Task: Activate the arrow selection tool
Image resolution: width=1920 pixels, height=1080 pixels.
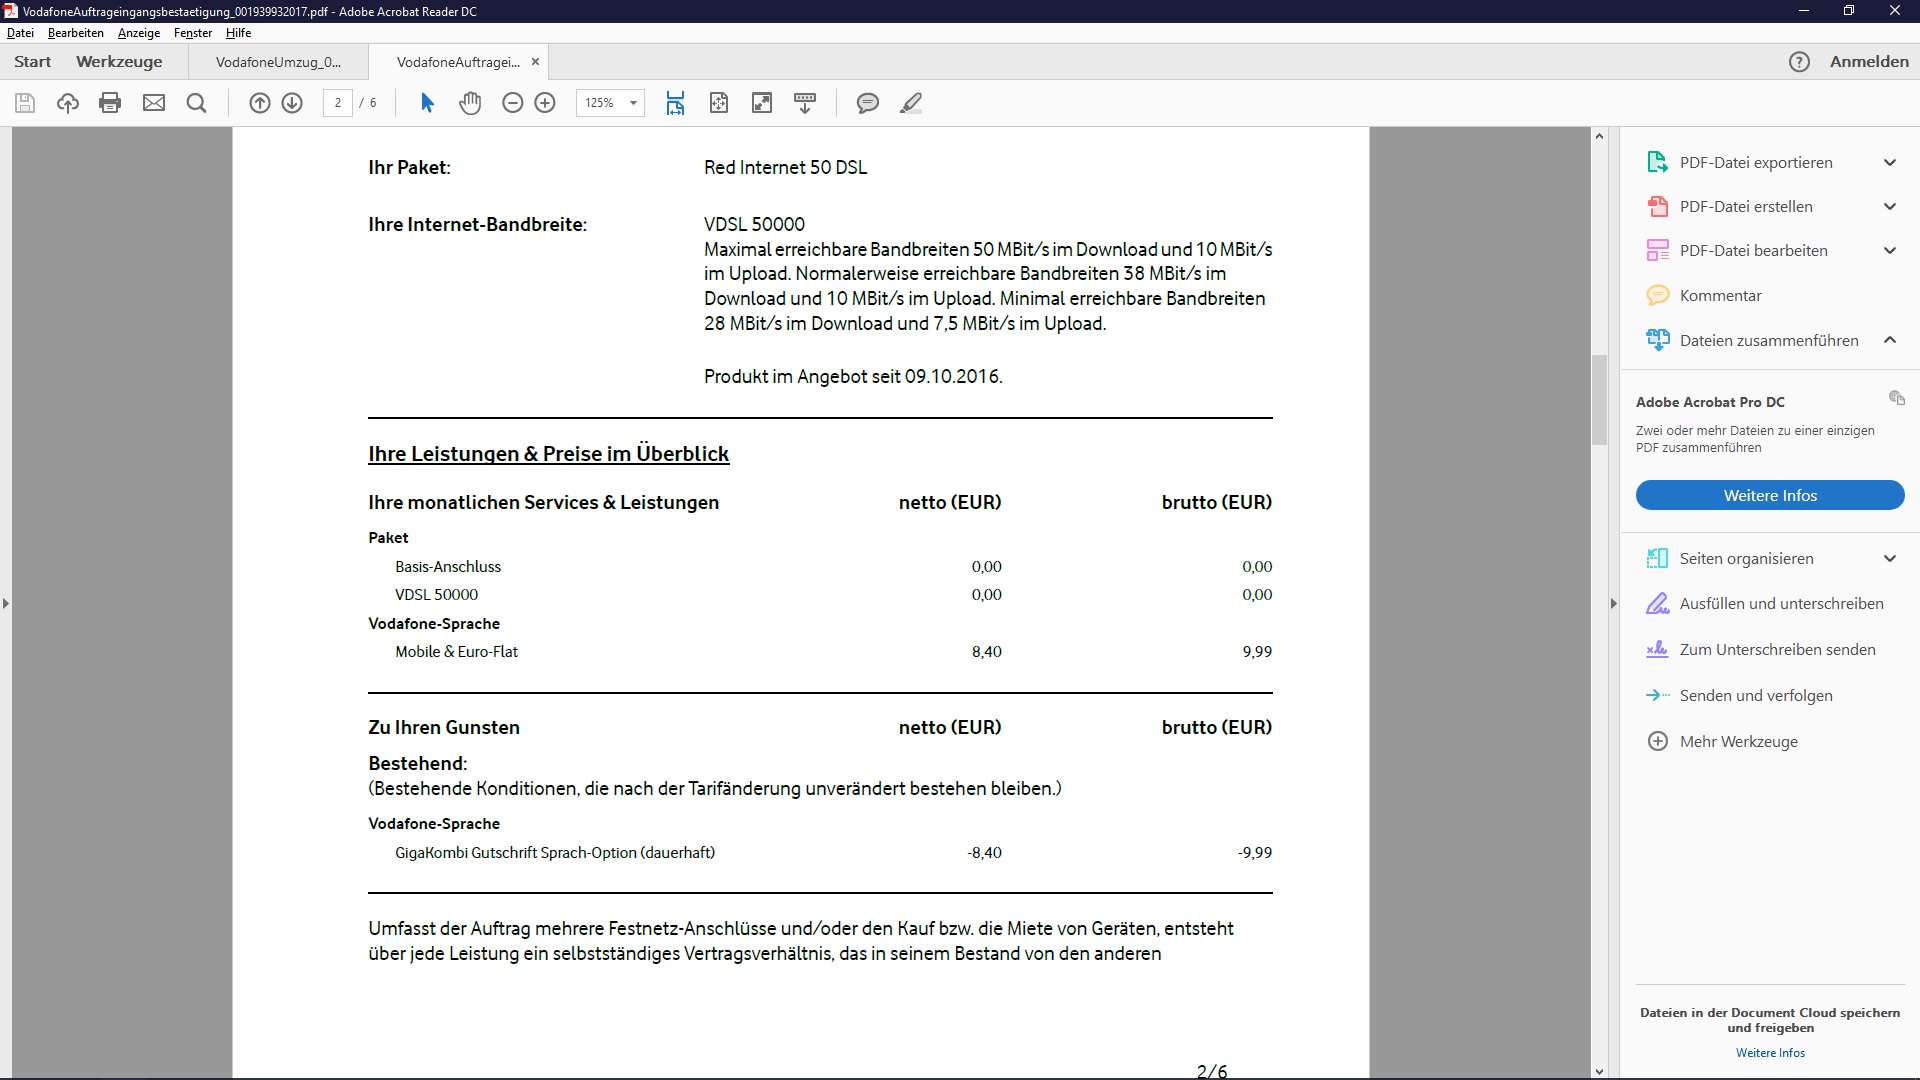Action: click(427, 103)
